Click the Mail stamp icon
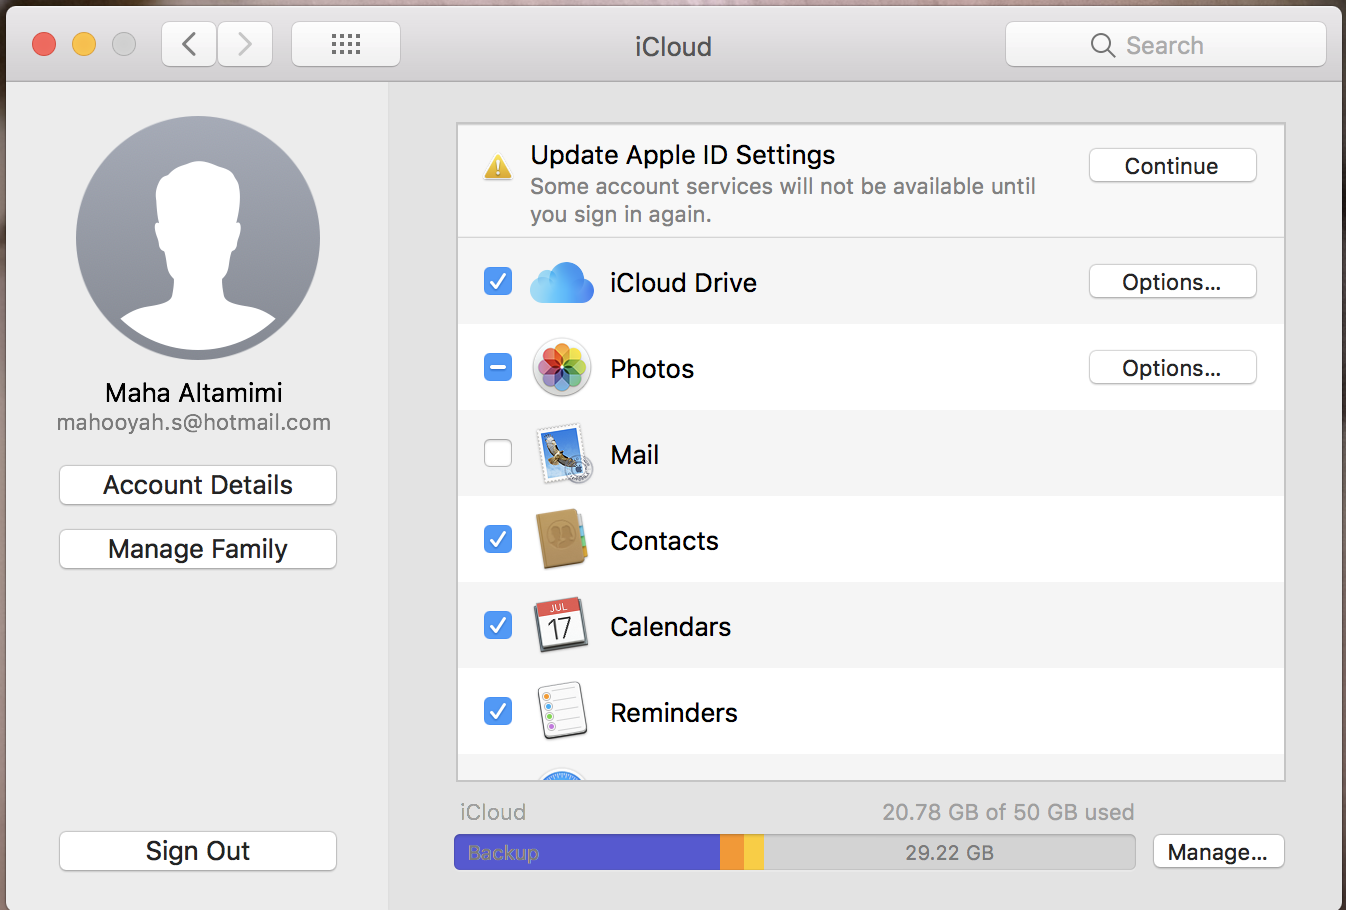This screenshot has height=910, width=1346. tap(564, 454)
